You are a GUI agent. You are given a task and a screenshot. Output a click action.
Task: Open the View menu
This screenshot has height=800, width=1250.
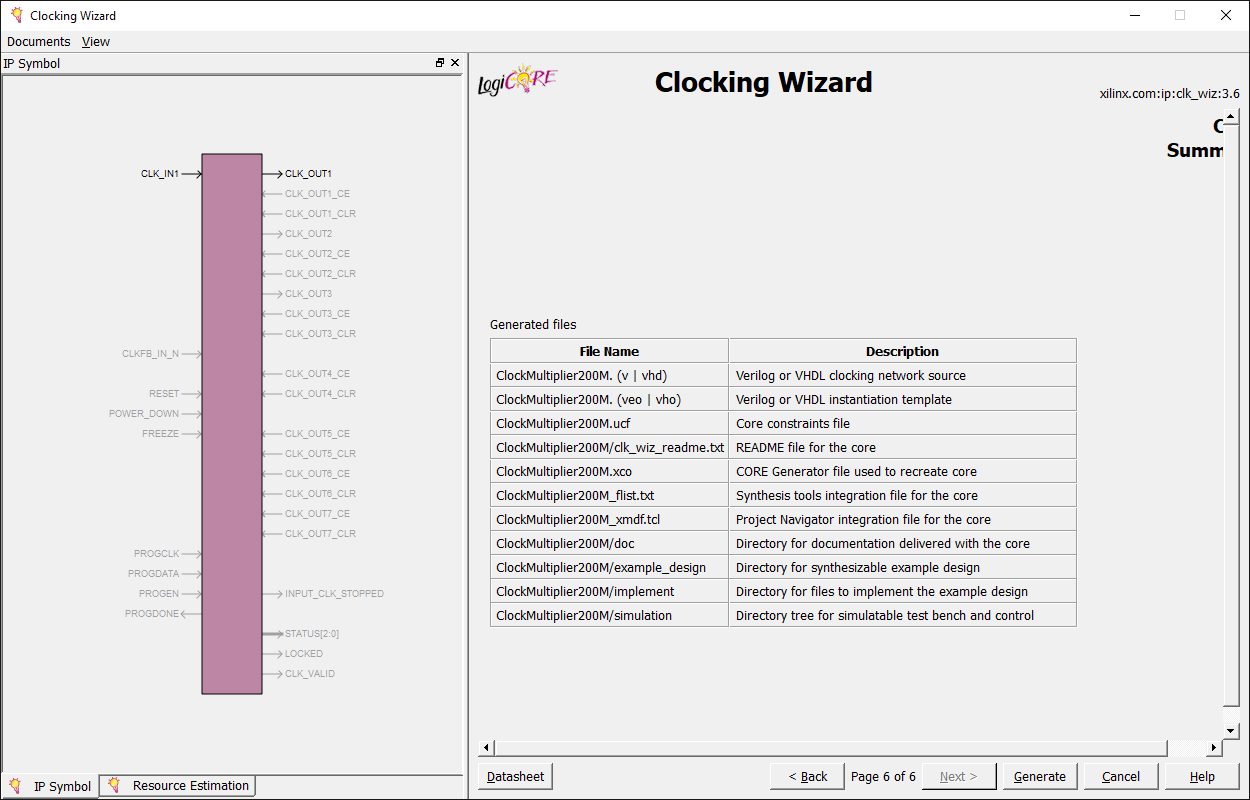(95, 41)
